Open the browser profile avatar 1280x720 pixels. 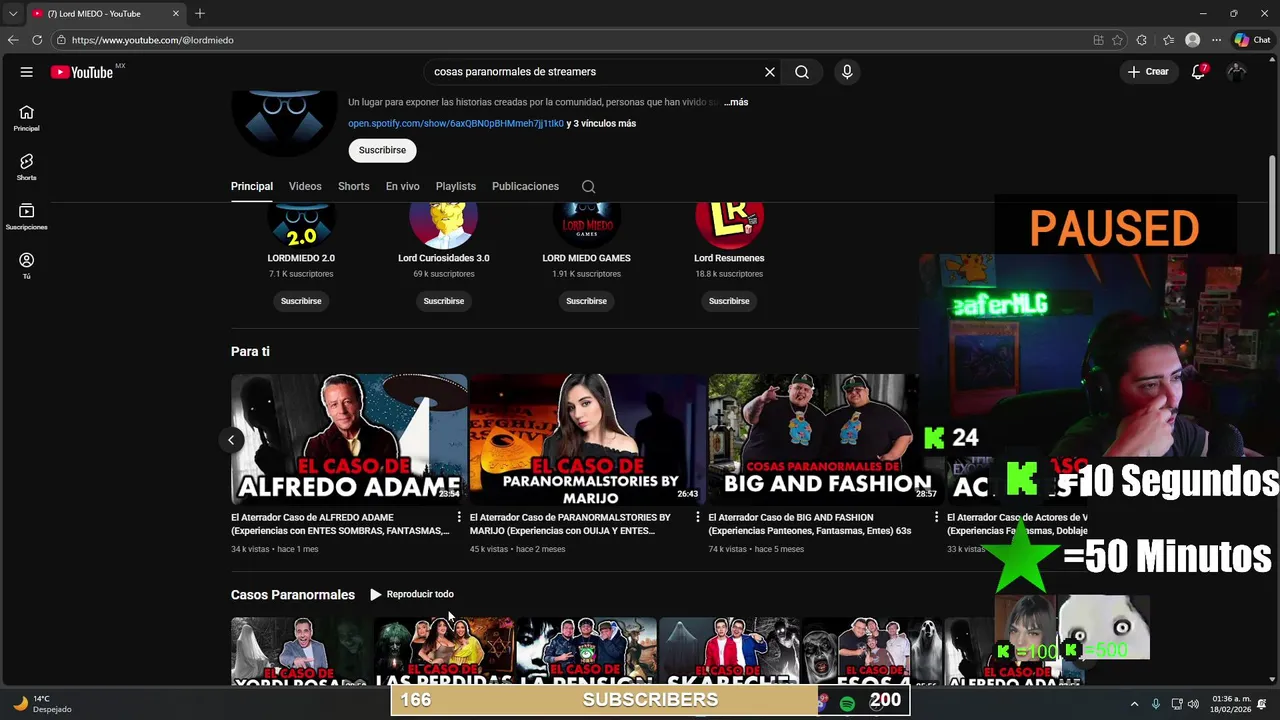(1192, 40)
